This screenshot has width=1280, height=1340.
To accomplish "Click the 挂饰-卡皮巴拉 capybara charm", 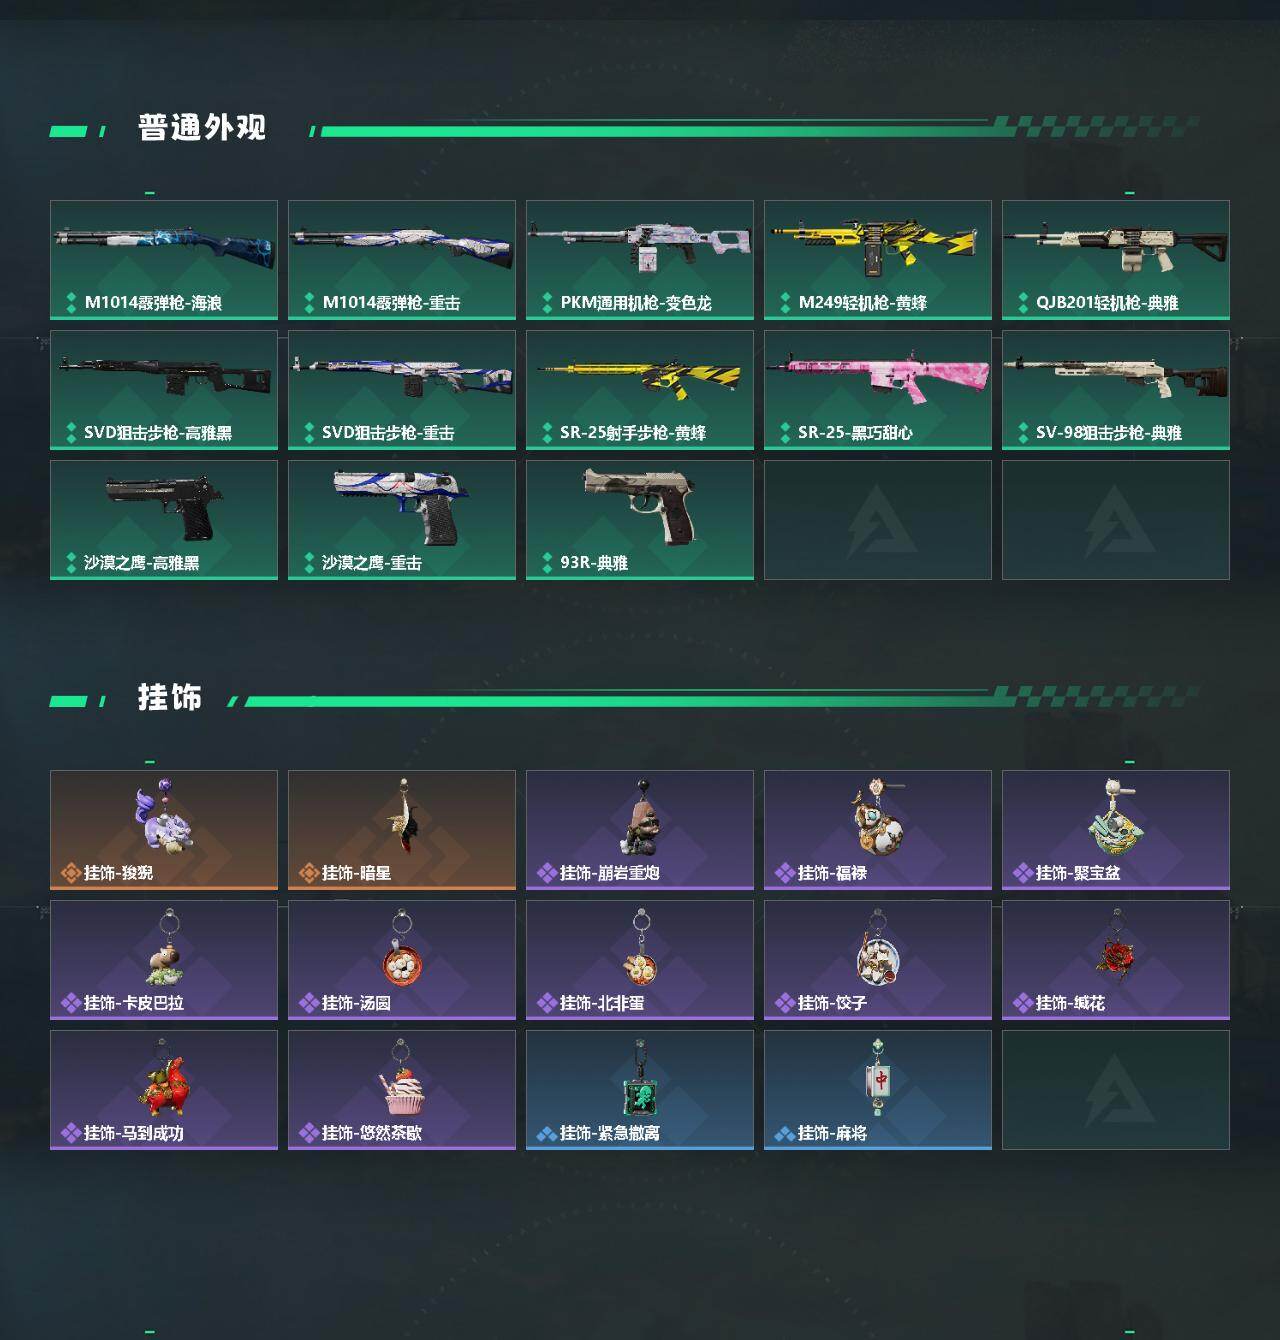I will coord(164,960).
